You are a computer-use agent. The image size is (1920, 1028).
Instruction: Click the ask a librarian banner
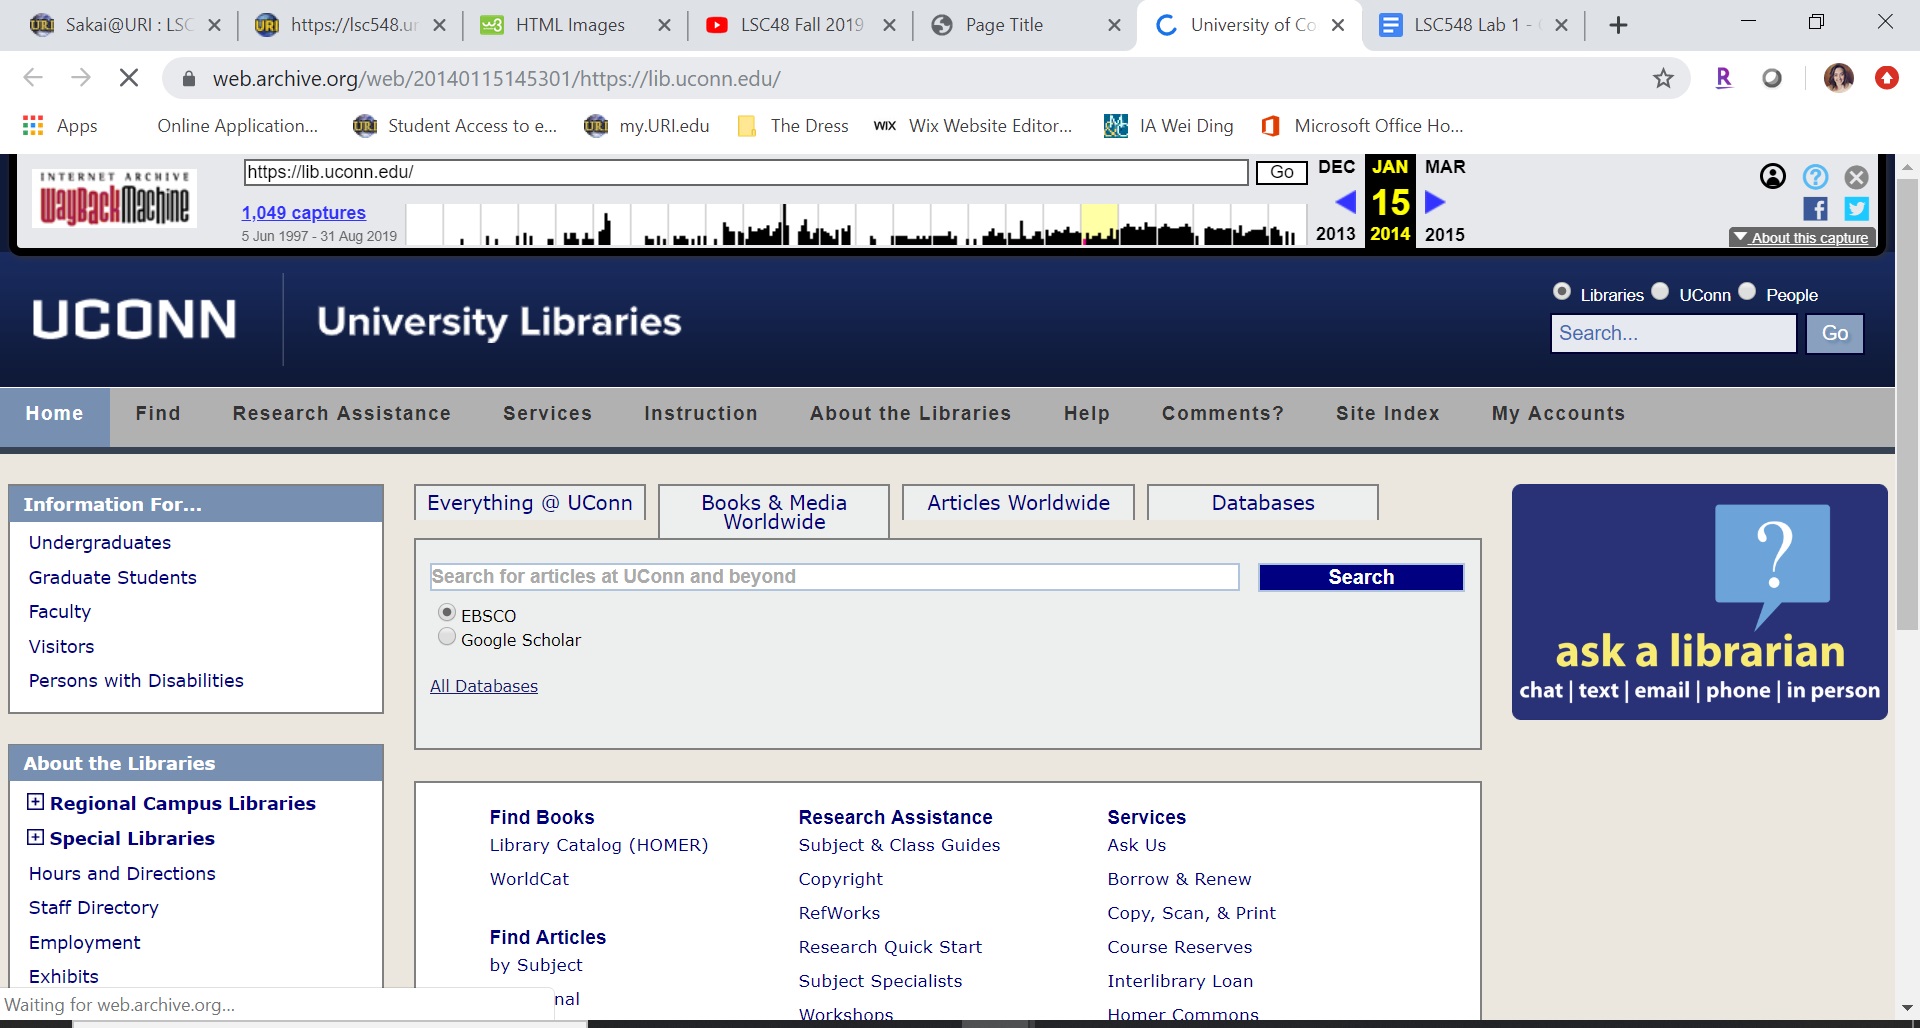1700,602
